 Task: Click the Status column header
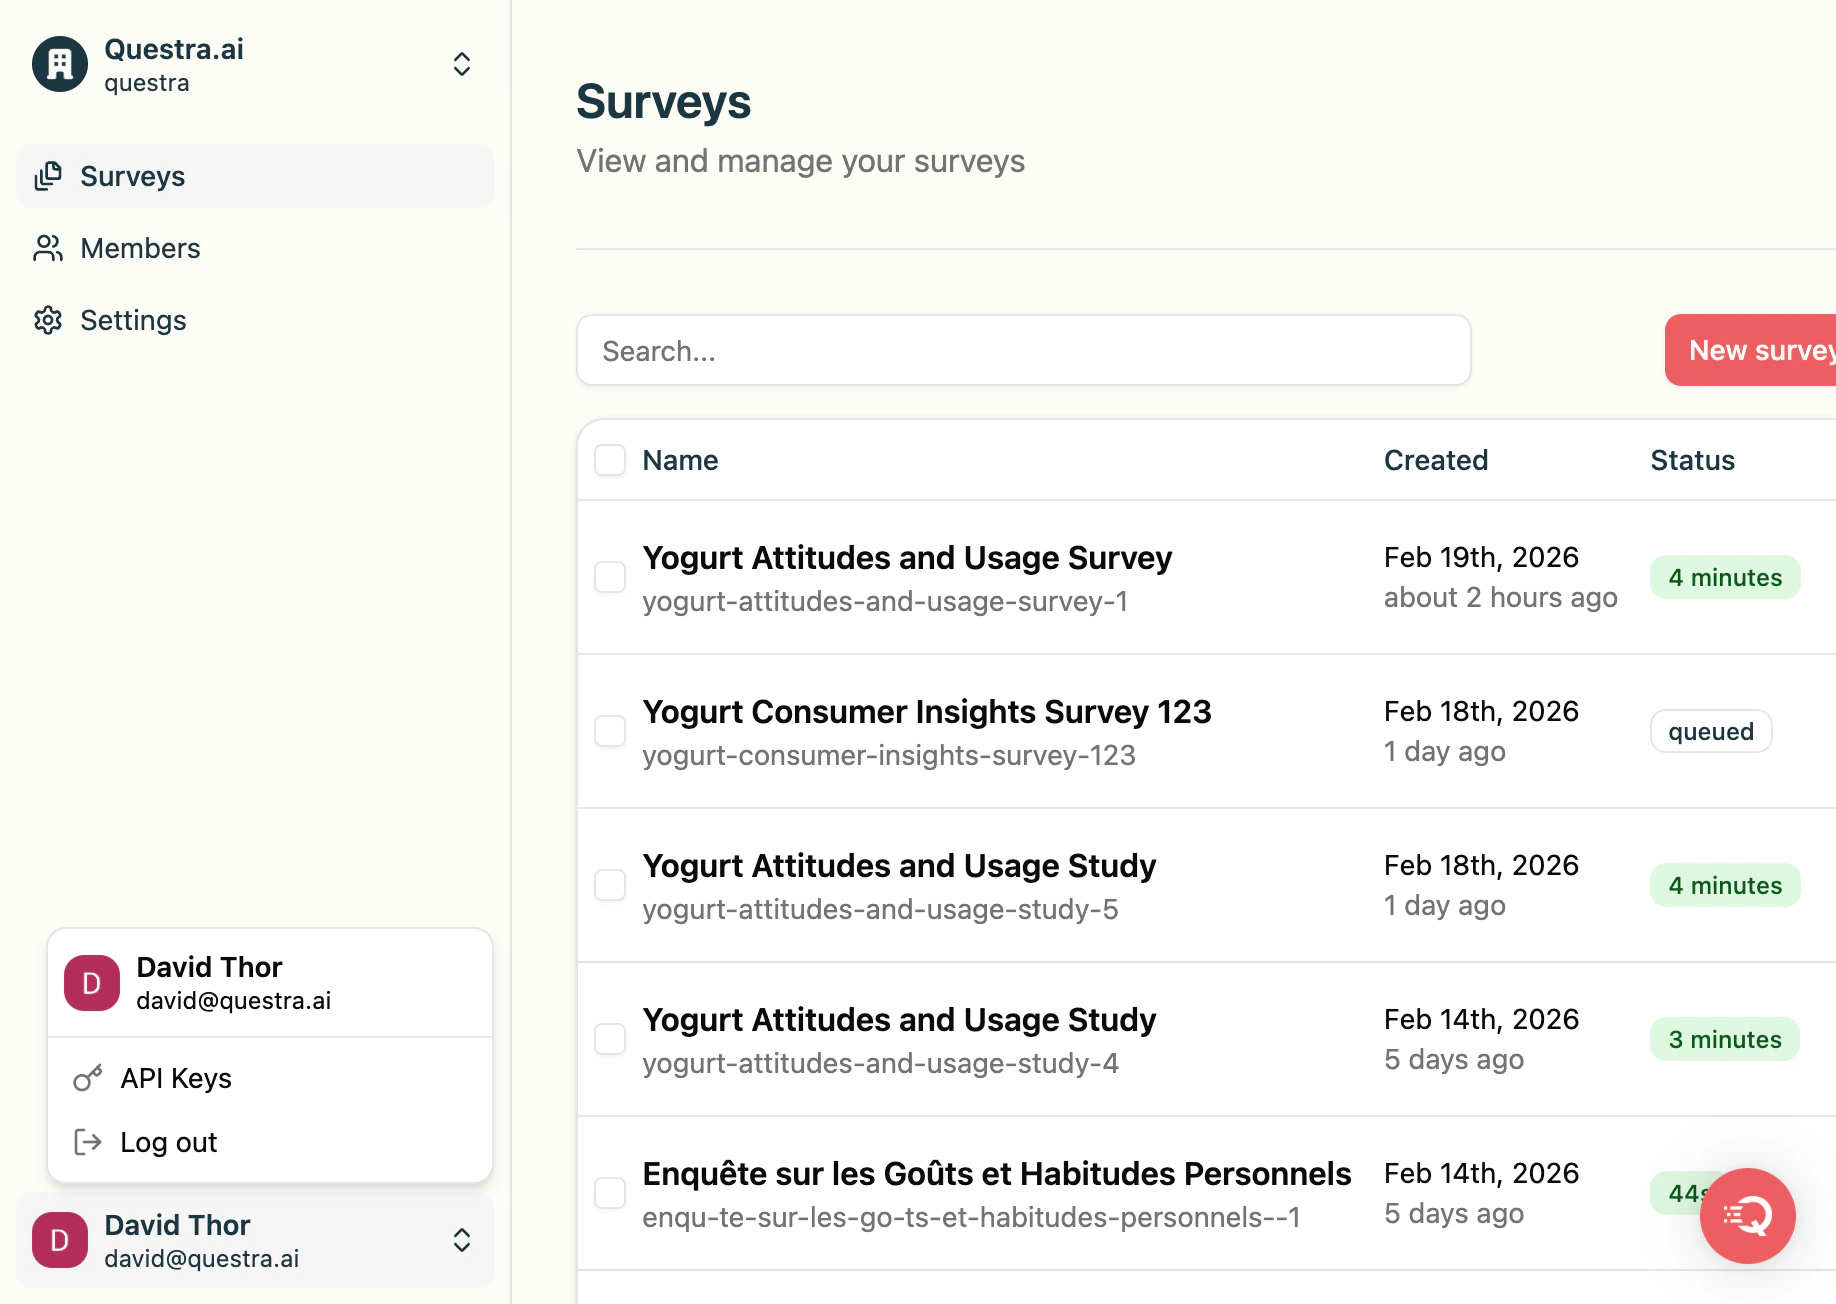click(1692, 460)
